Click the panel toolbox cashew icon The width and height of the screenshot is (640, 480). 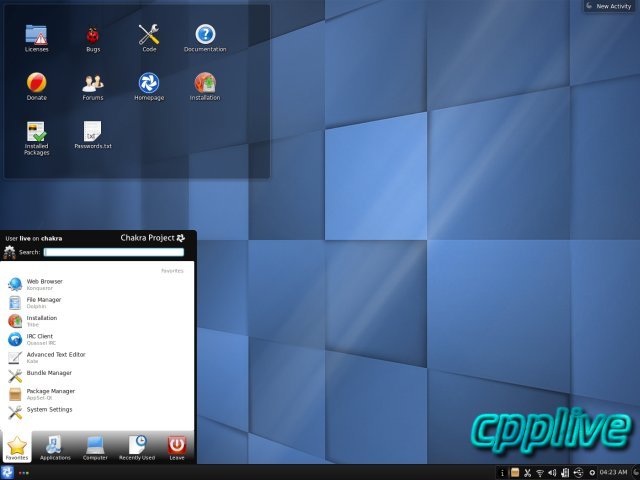coord(635,473)
